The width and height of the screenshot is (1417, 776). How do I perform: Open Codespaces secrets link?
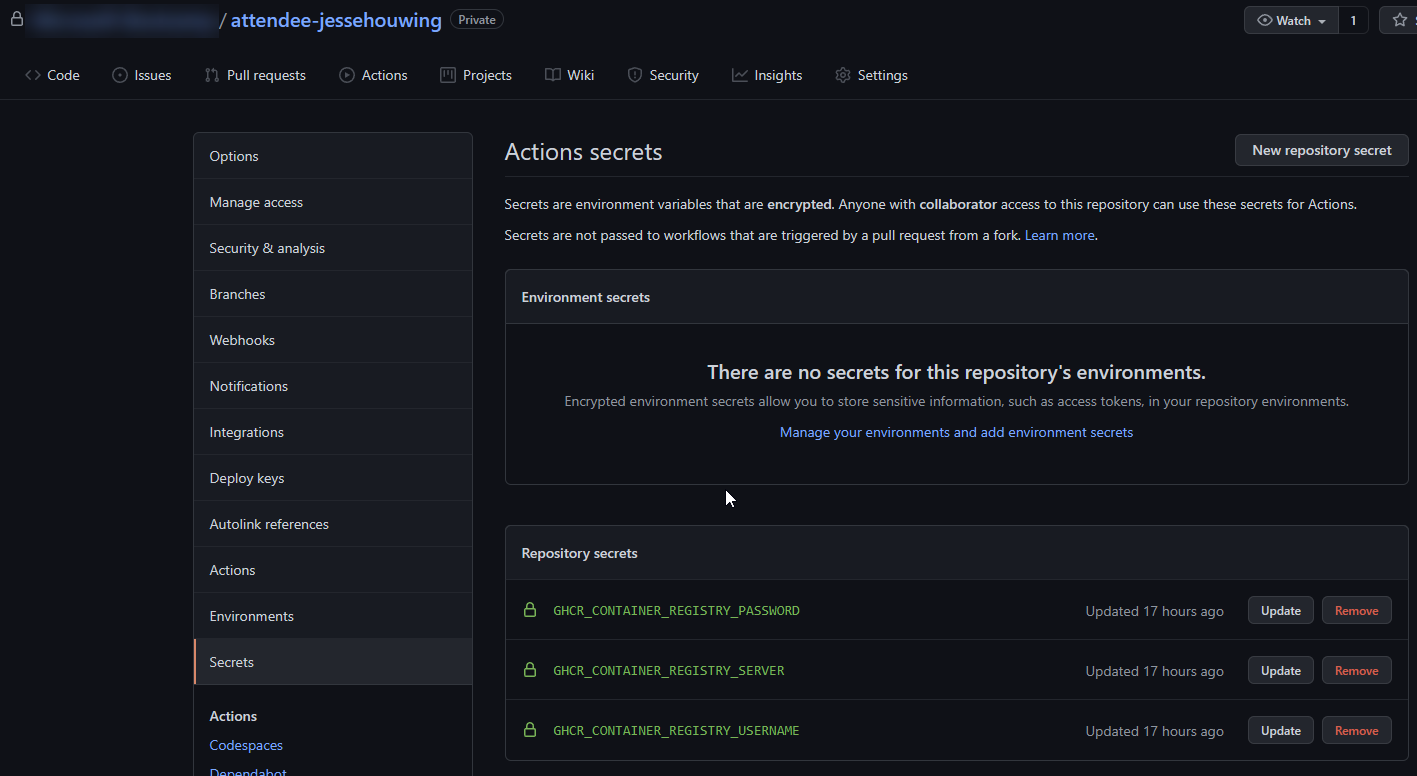[246, 745]
